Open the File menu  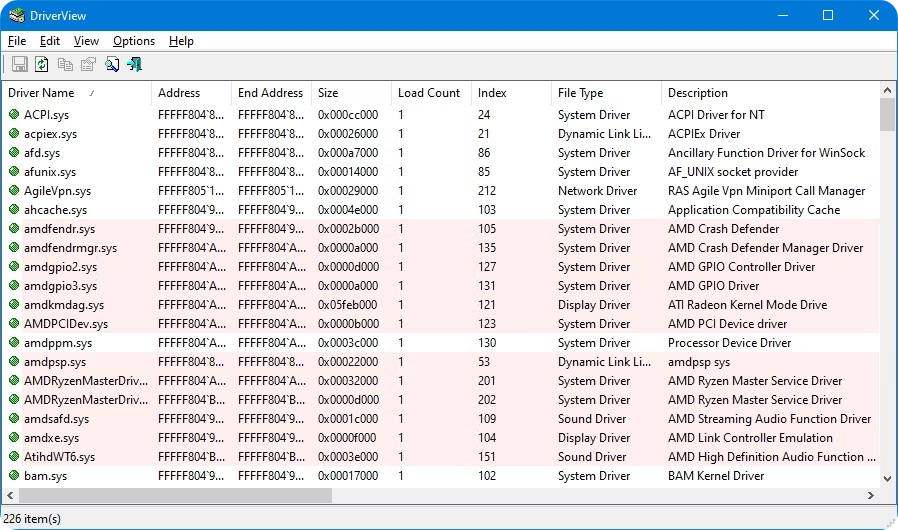point(17,41)
